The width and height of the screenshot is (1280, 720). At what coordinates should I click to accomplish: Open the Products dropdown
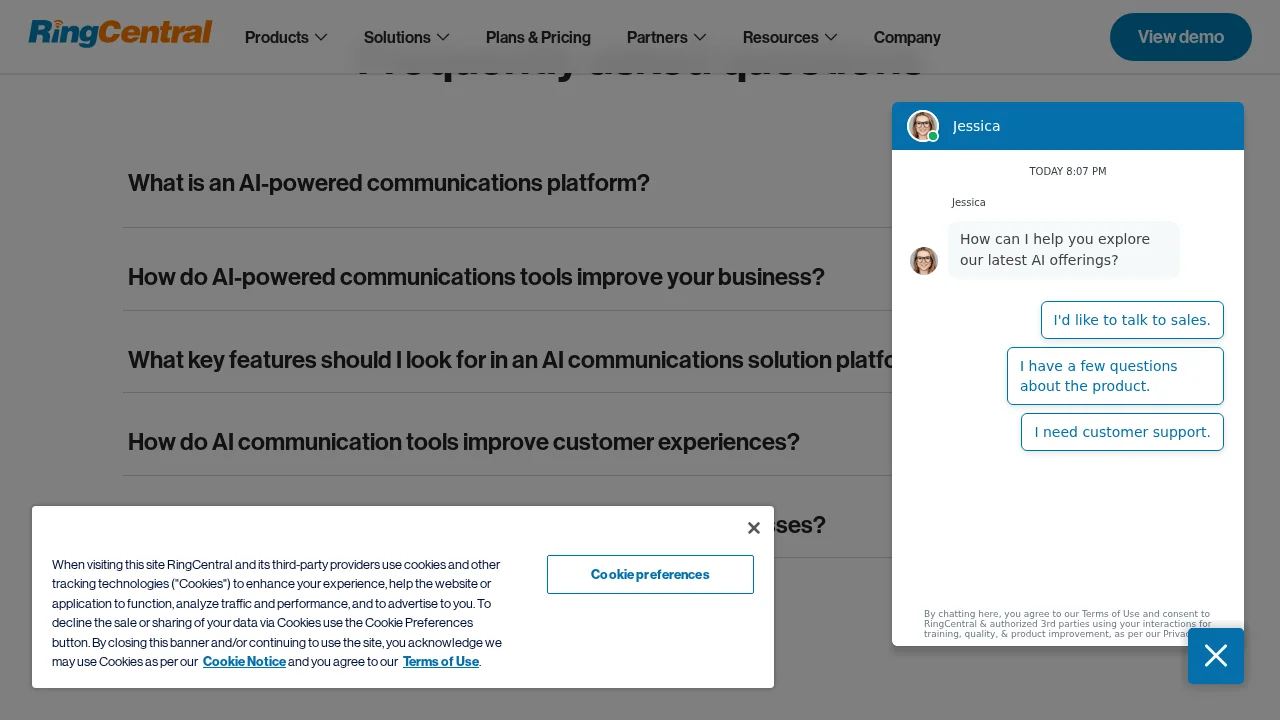click(286, 37)
